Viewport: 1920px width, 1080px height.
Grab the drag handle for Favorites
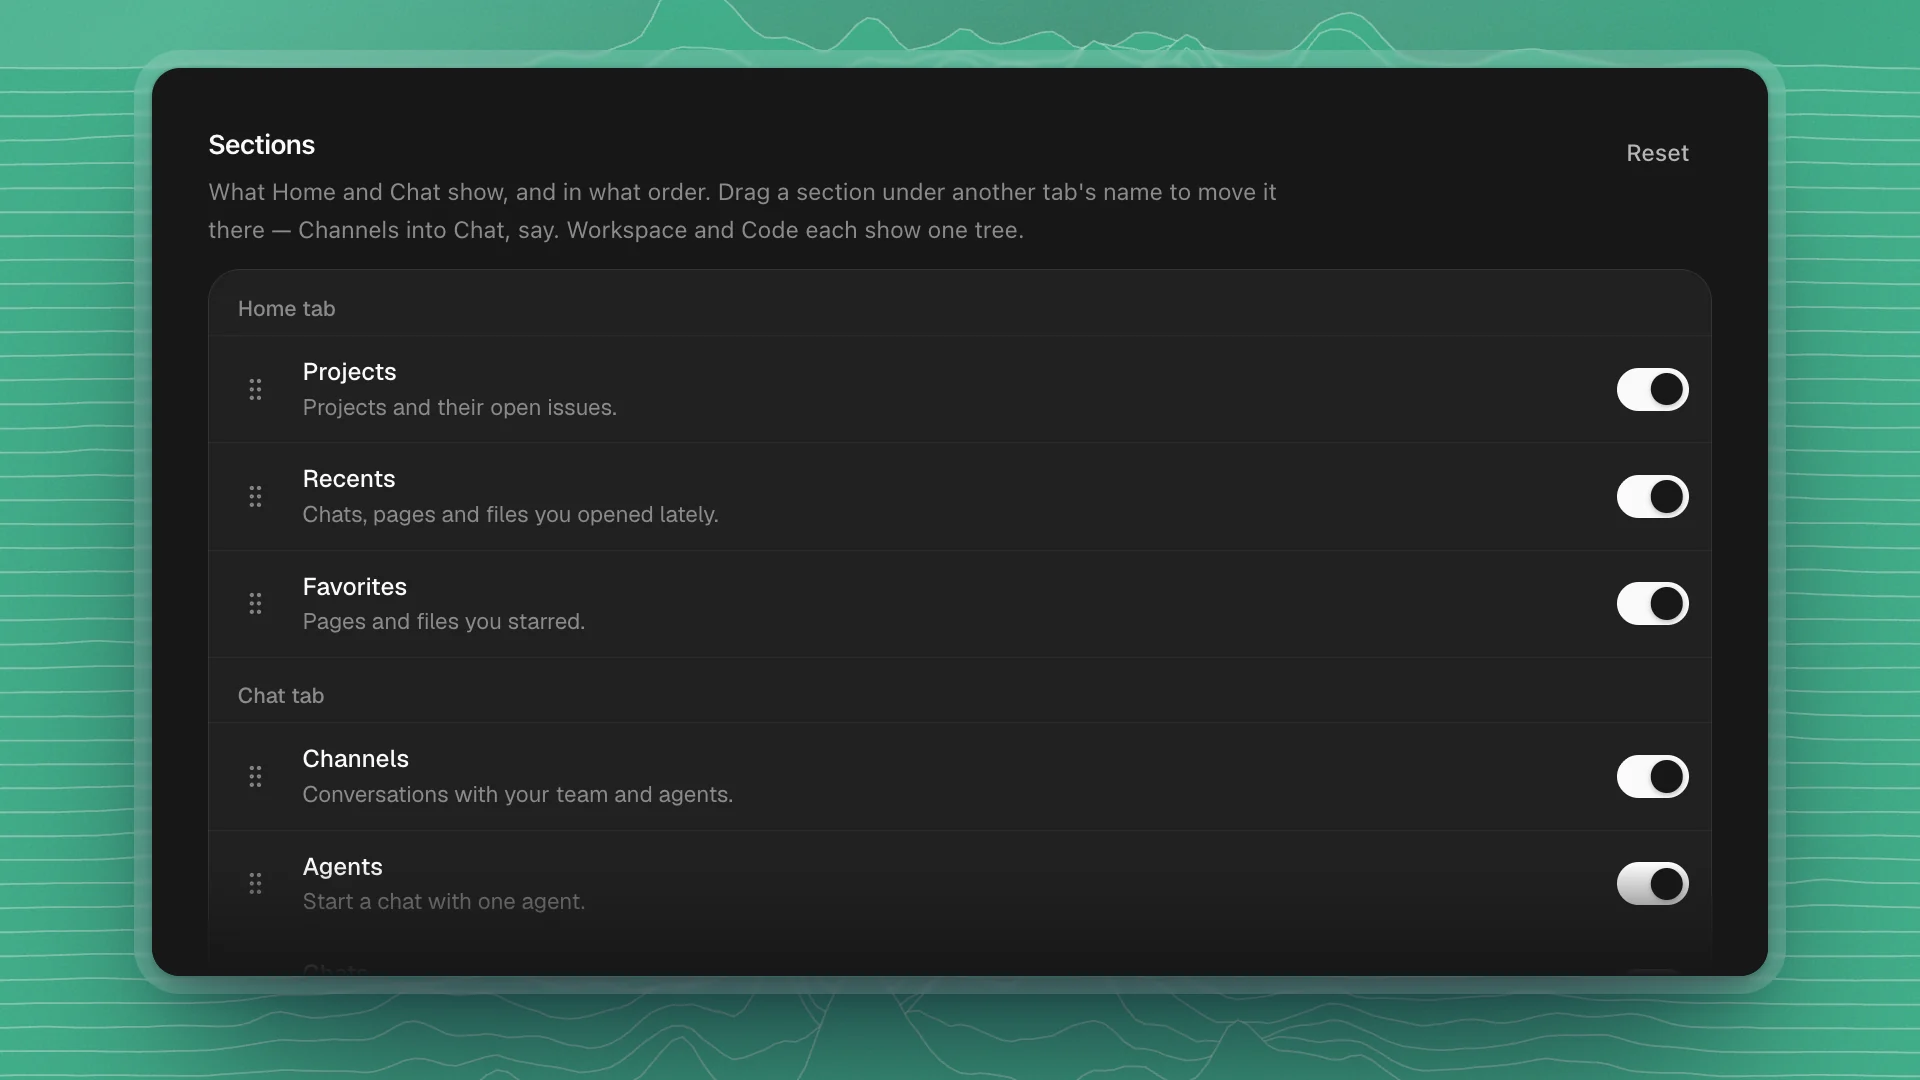click(255, 603)
